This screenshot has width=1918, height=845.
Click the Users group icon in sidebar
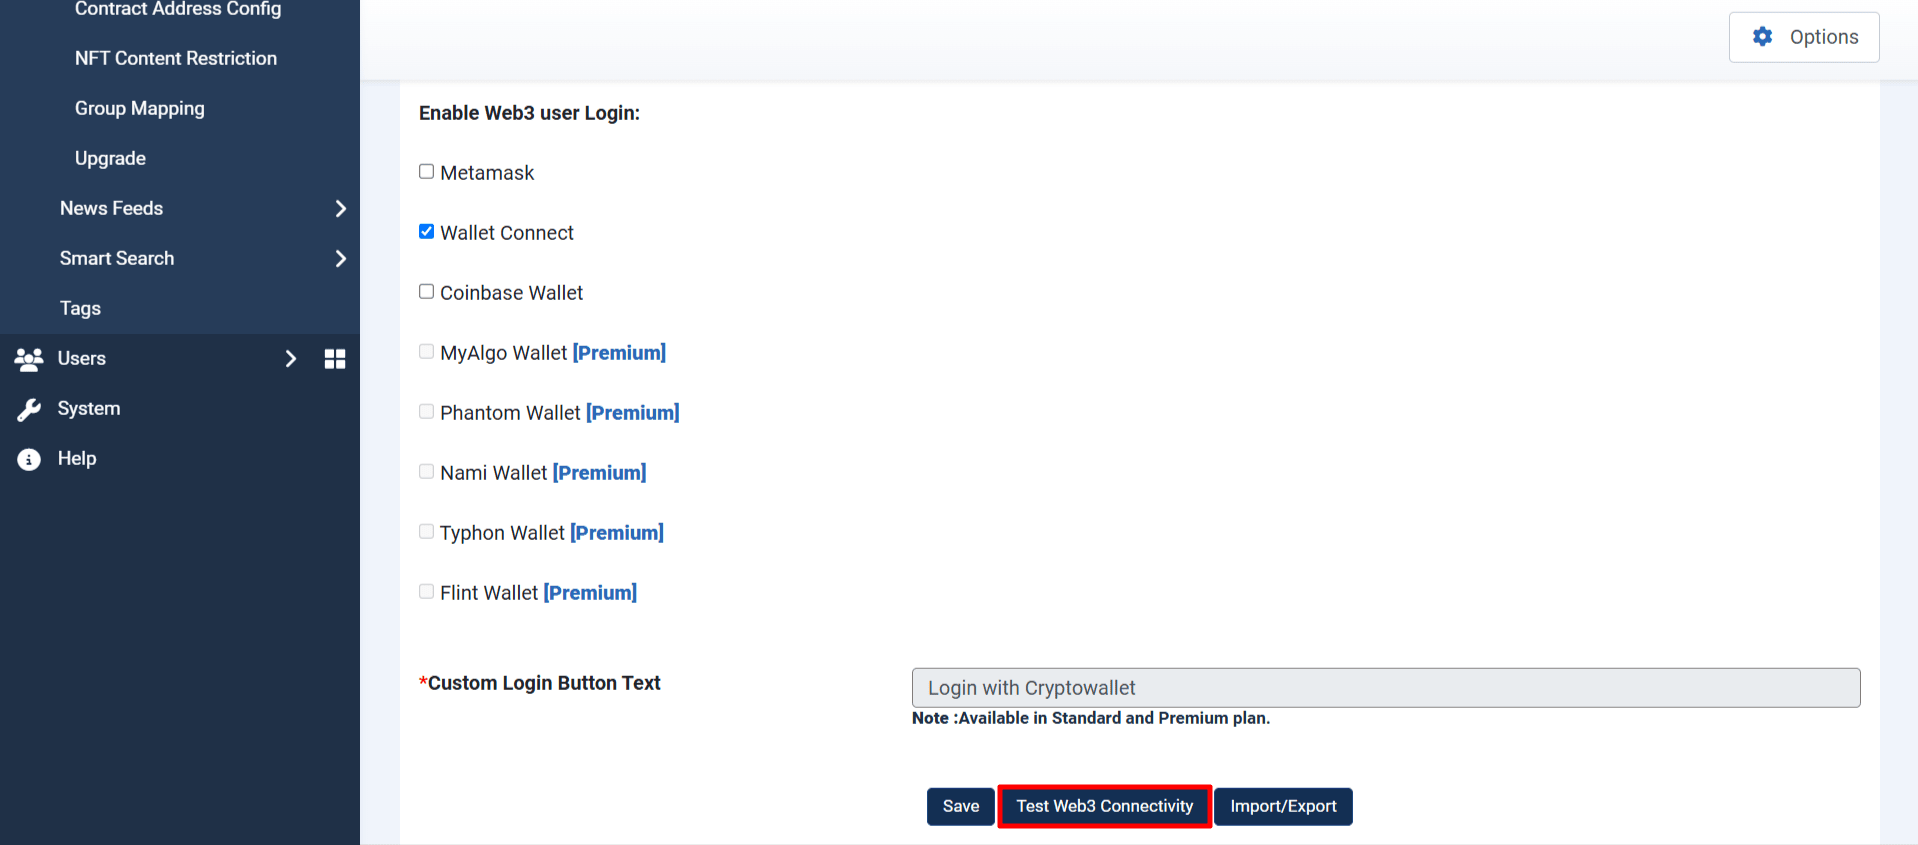coord(29,359)
